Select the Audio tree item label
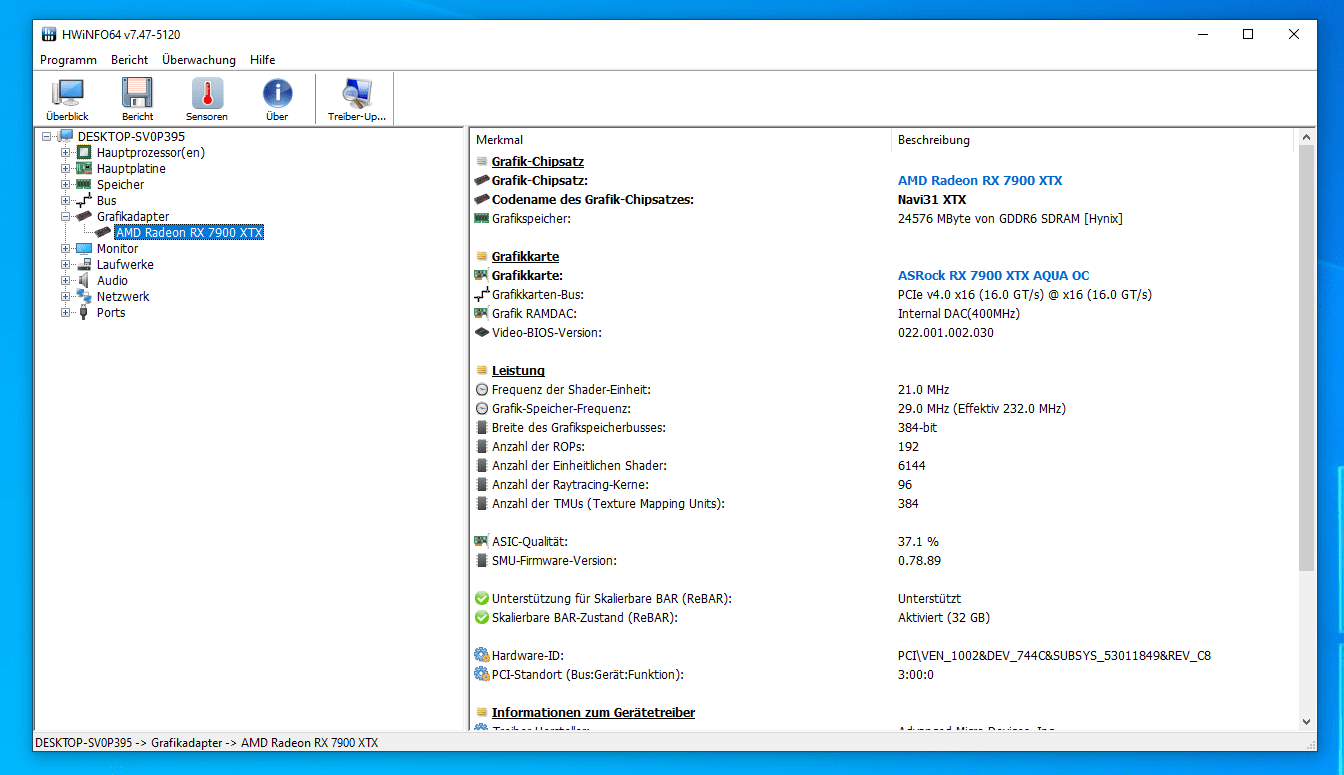The height and width of the screenshot is (775, 1344). 112,281
